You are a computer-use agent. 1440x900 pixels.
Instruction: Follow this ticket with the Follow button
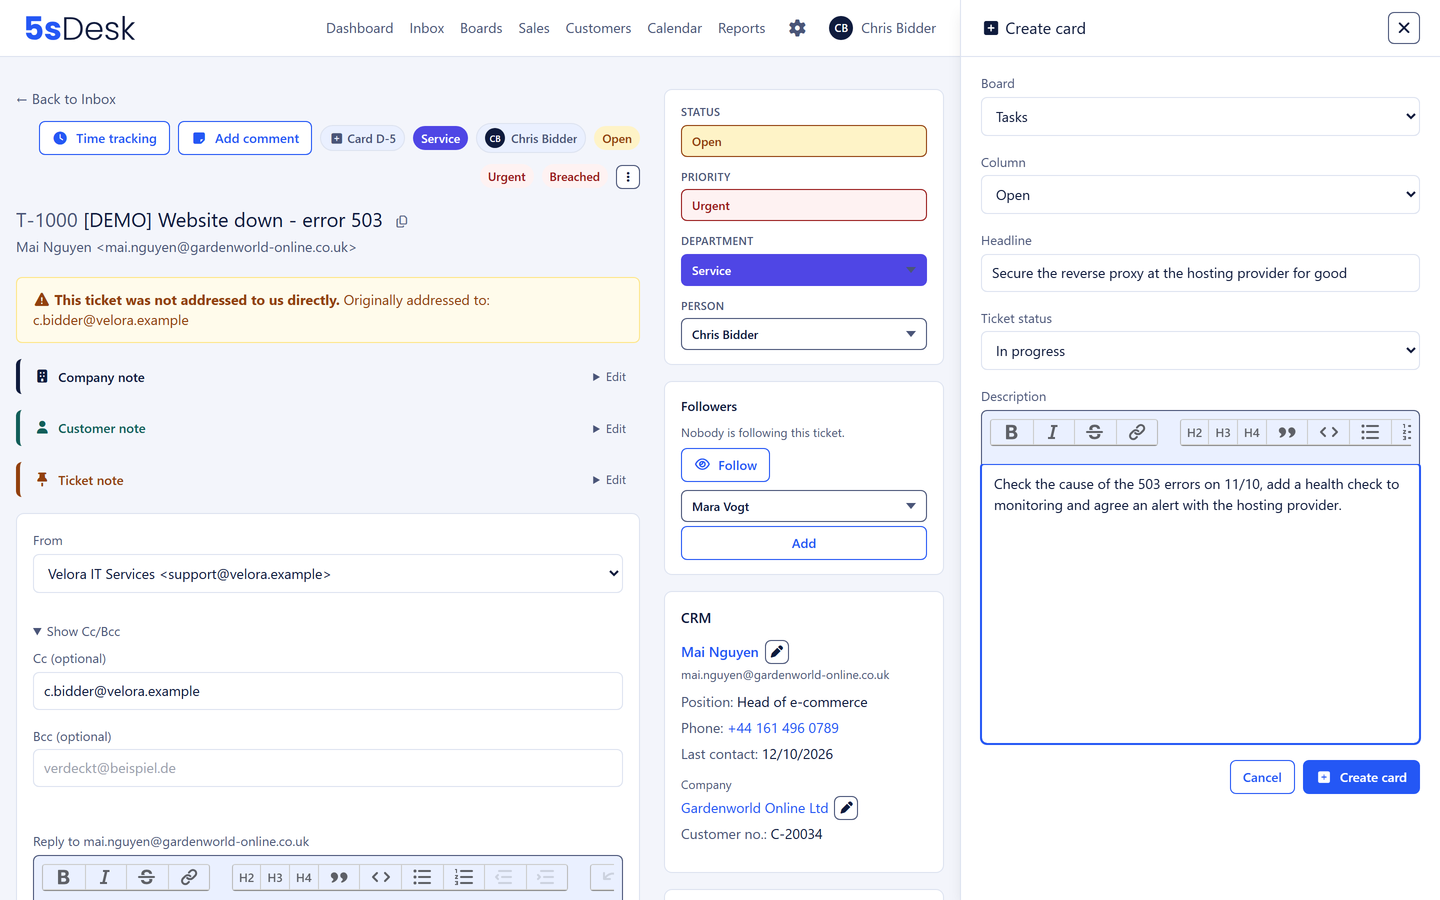click(x=726, y=465)
